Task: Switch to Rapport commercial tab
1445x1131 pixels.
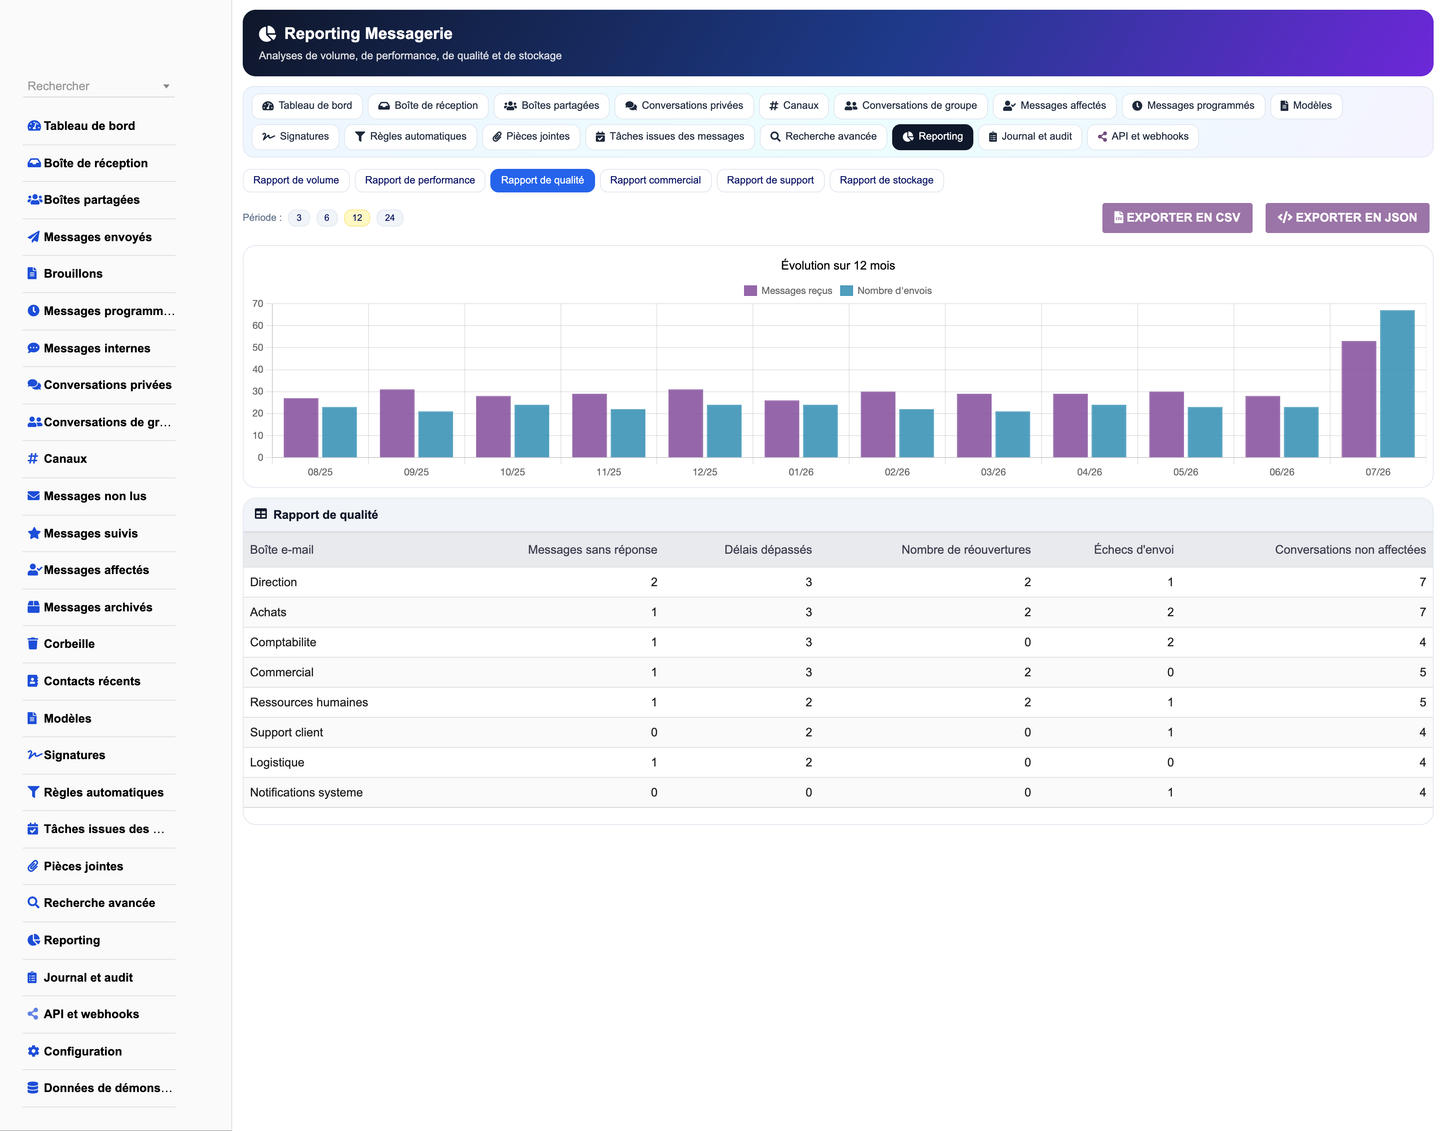Action: 656,181
